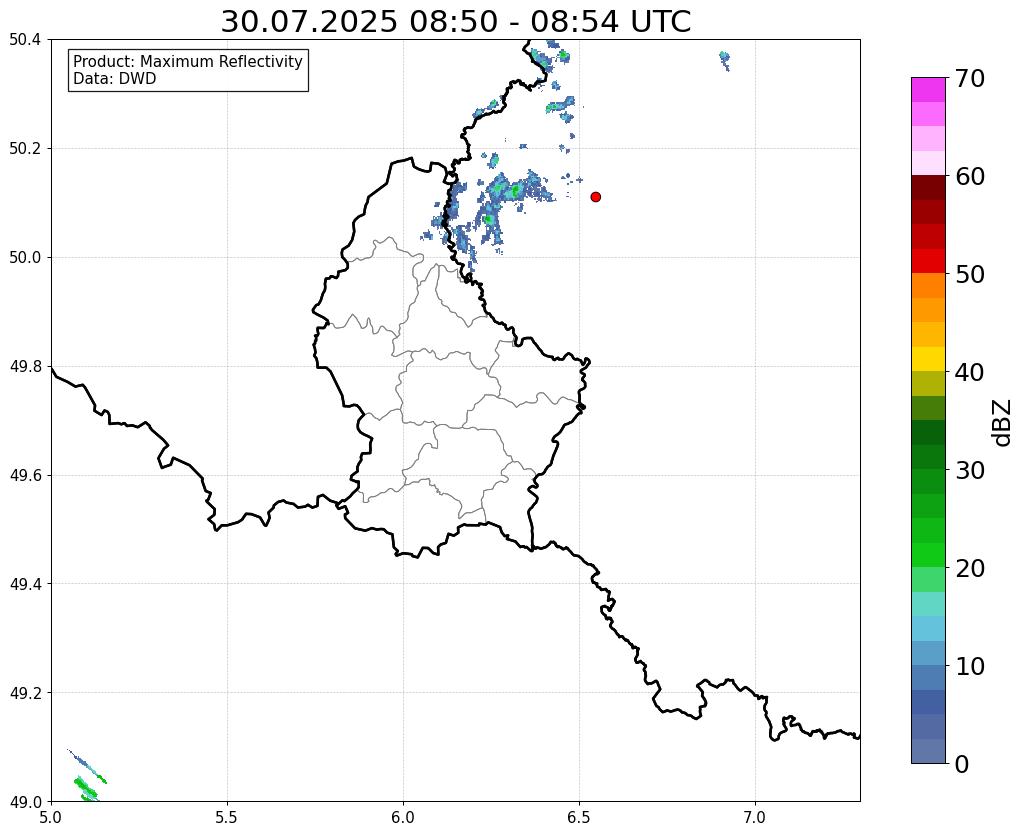
Task: Click the y-axis label 49.4
Action: coord(25,584)
